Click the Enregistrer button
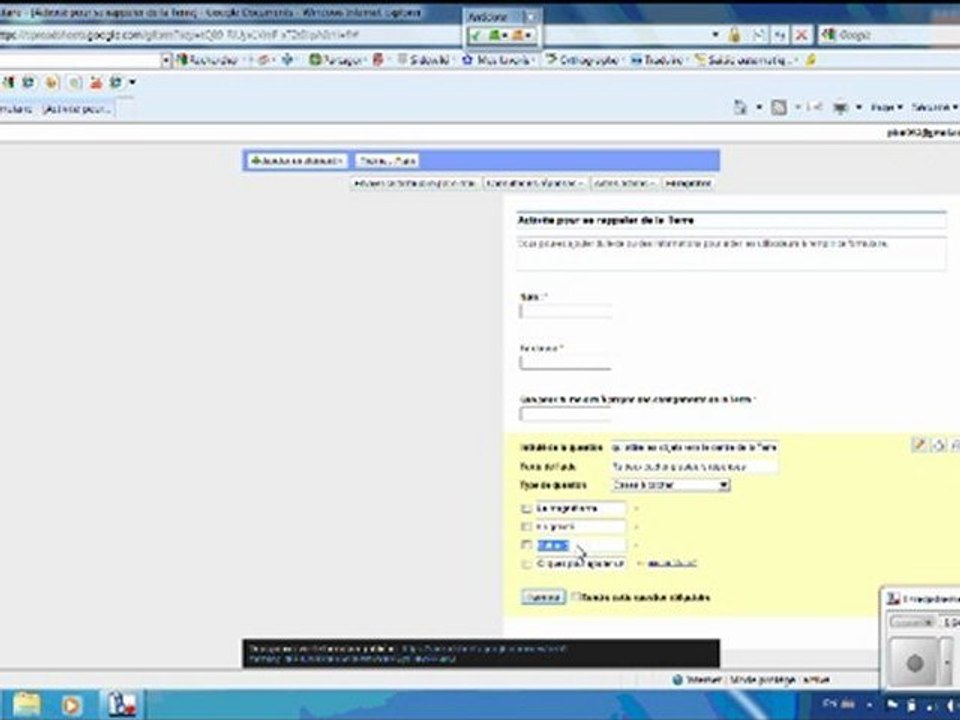Image resolution: width=960 pixels, height=720 pixels. pyautogui.click(x=688, y=183)
